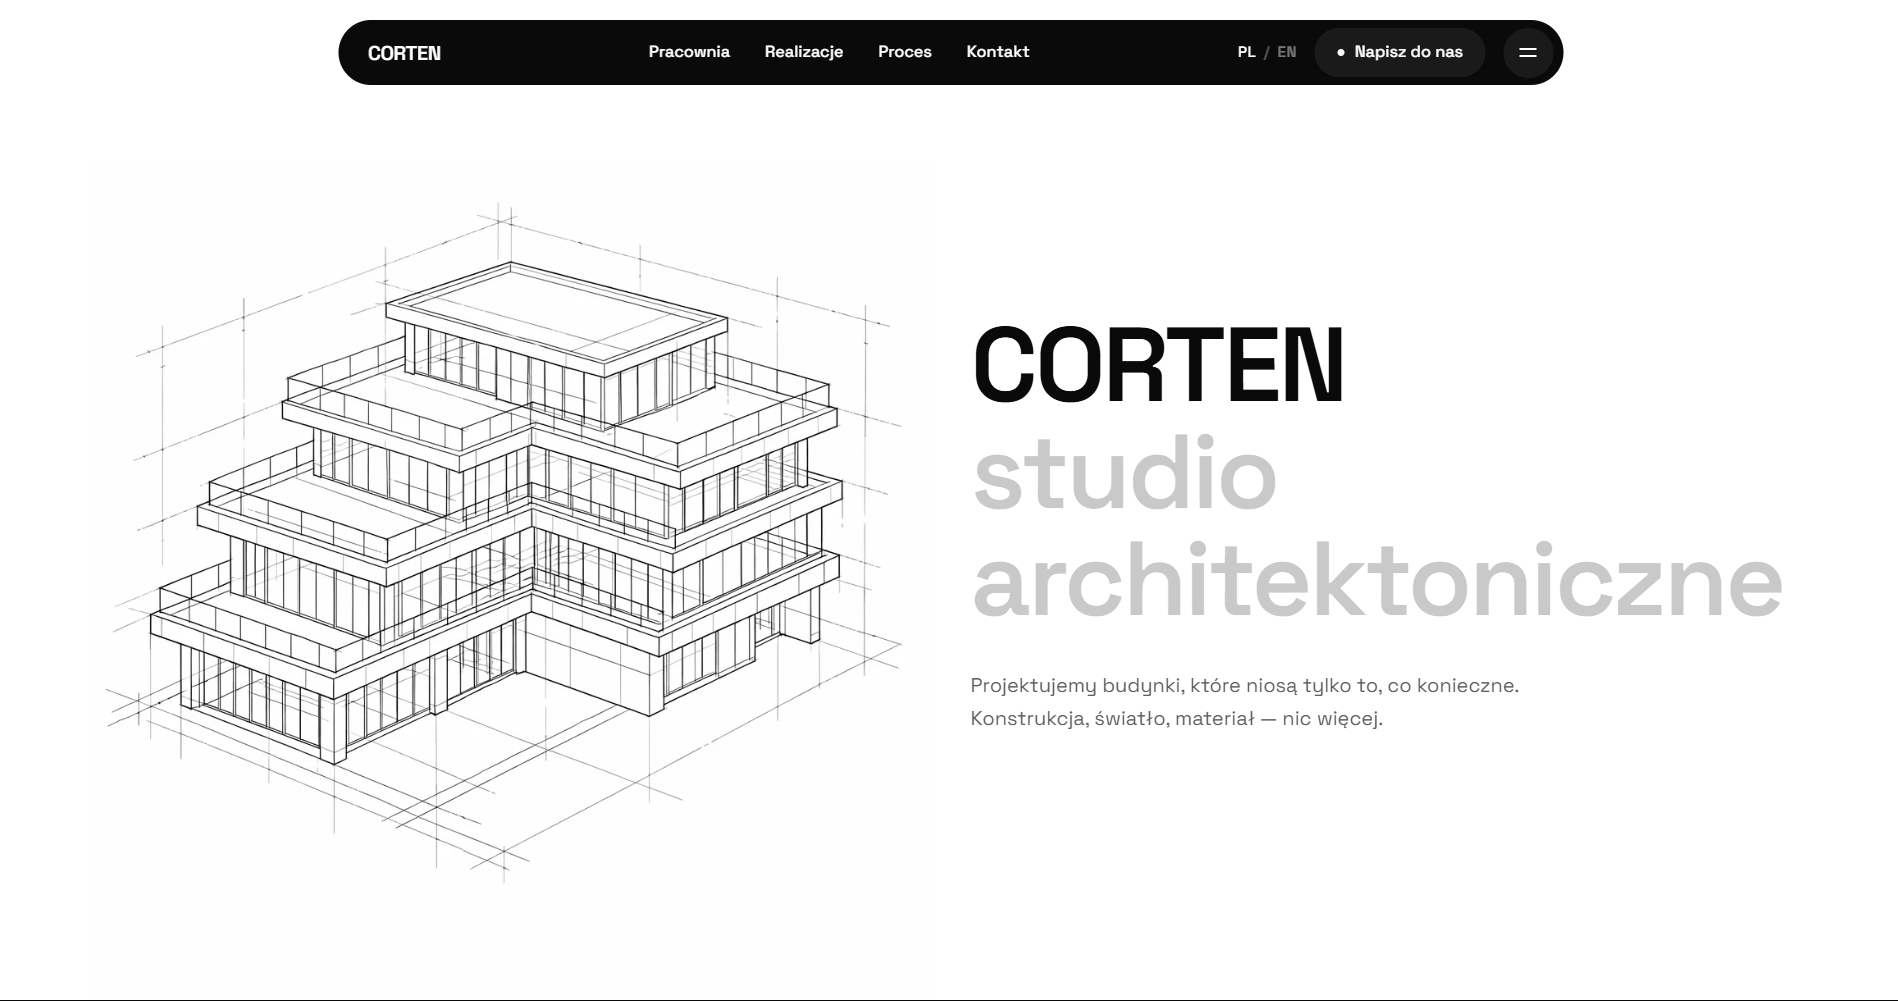Click text 'Projektujemy budynki, które niosą tylko to, co konieczne.'
The image size is (1898, 1001).
pyautogui.click(x=1244, y=686)
